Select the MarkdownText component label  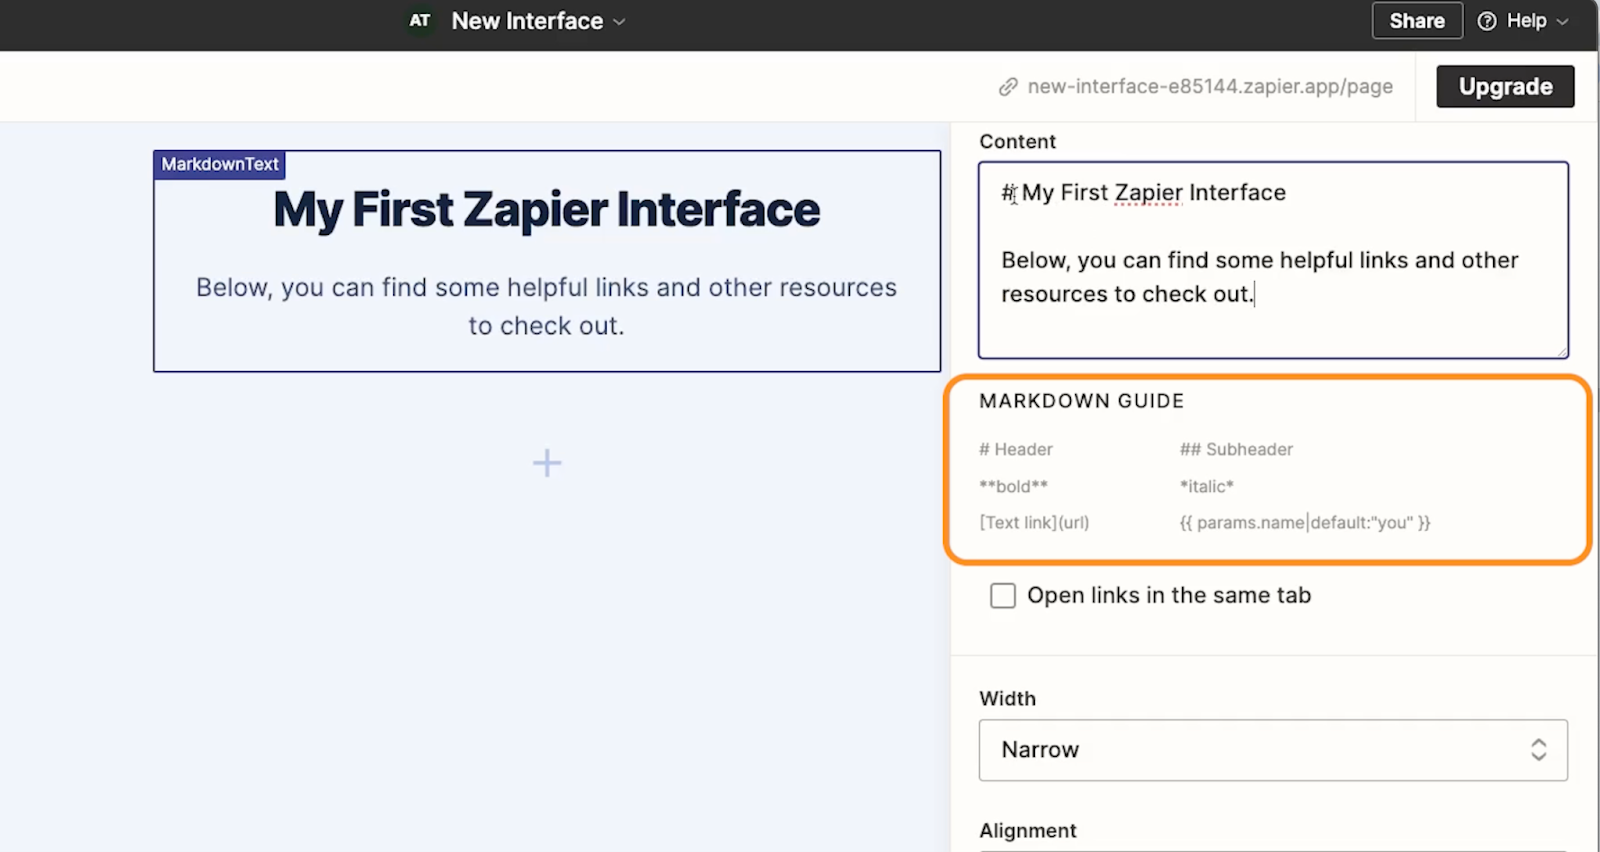coord(220,164)
